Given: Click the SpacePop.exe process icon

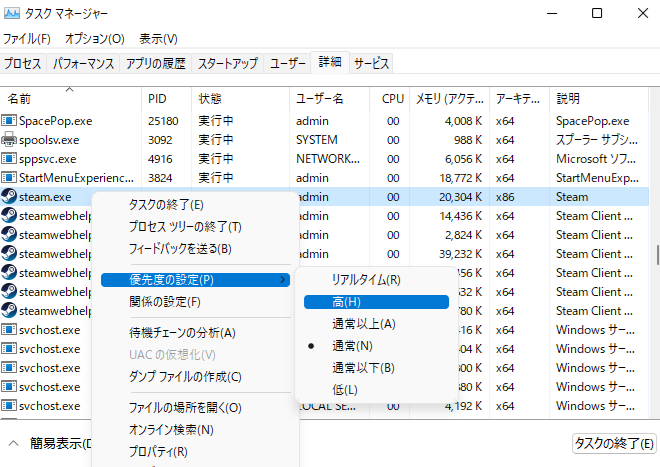Looking at the screenshot, I should [9, 121].
